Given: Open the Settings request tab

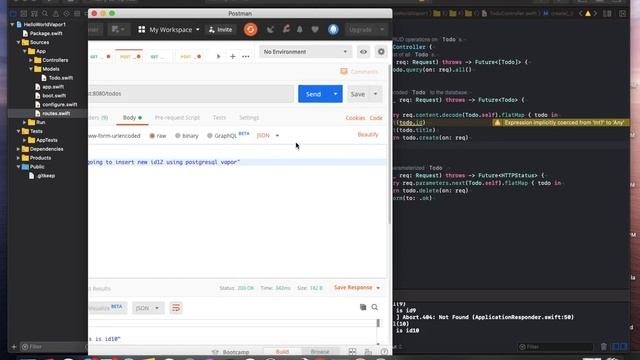Looking at the screenshot, I should 249,118.
